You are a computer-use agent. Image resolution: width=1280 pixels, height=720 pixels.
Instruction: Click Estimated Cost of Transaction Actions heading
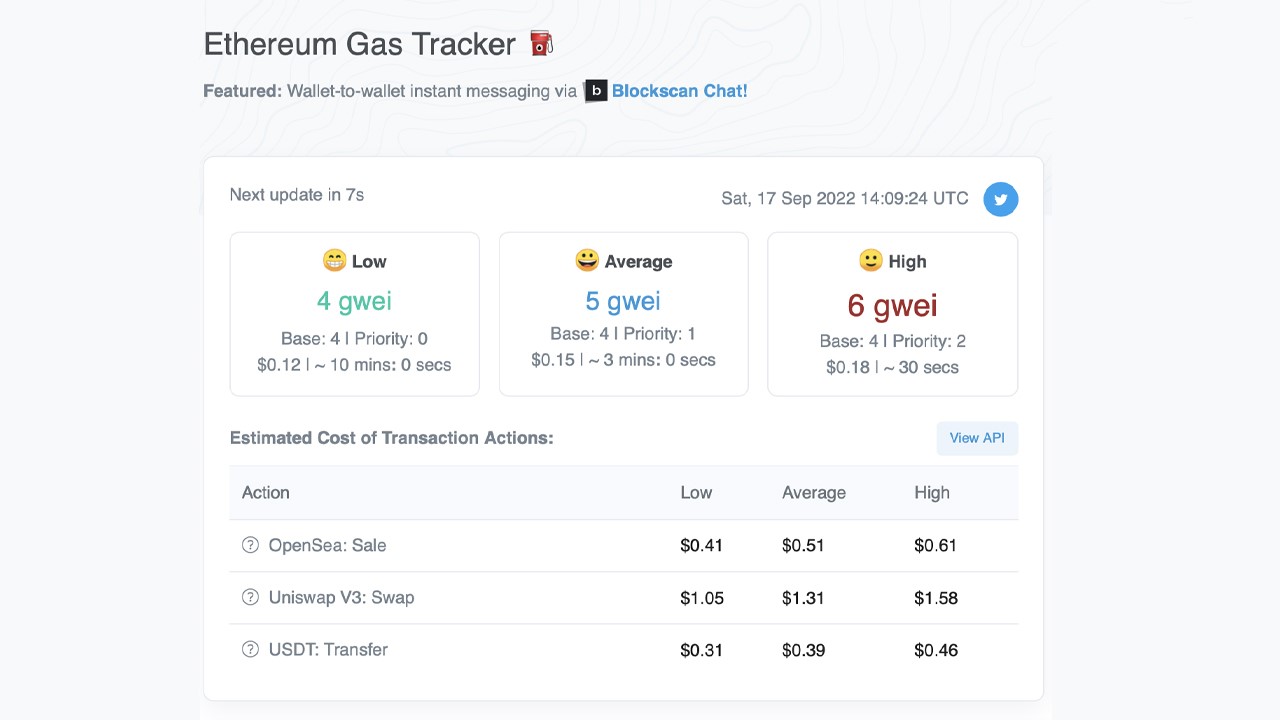tap(391, 438)
